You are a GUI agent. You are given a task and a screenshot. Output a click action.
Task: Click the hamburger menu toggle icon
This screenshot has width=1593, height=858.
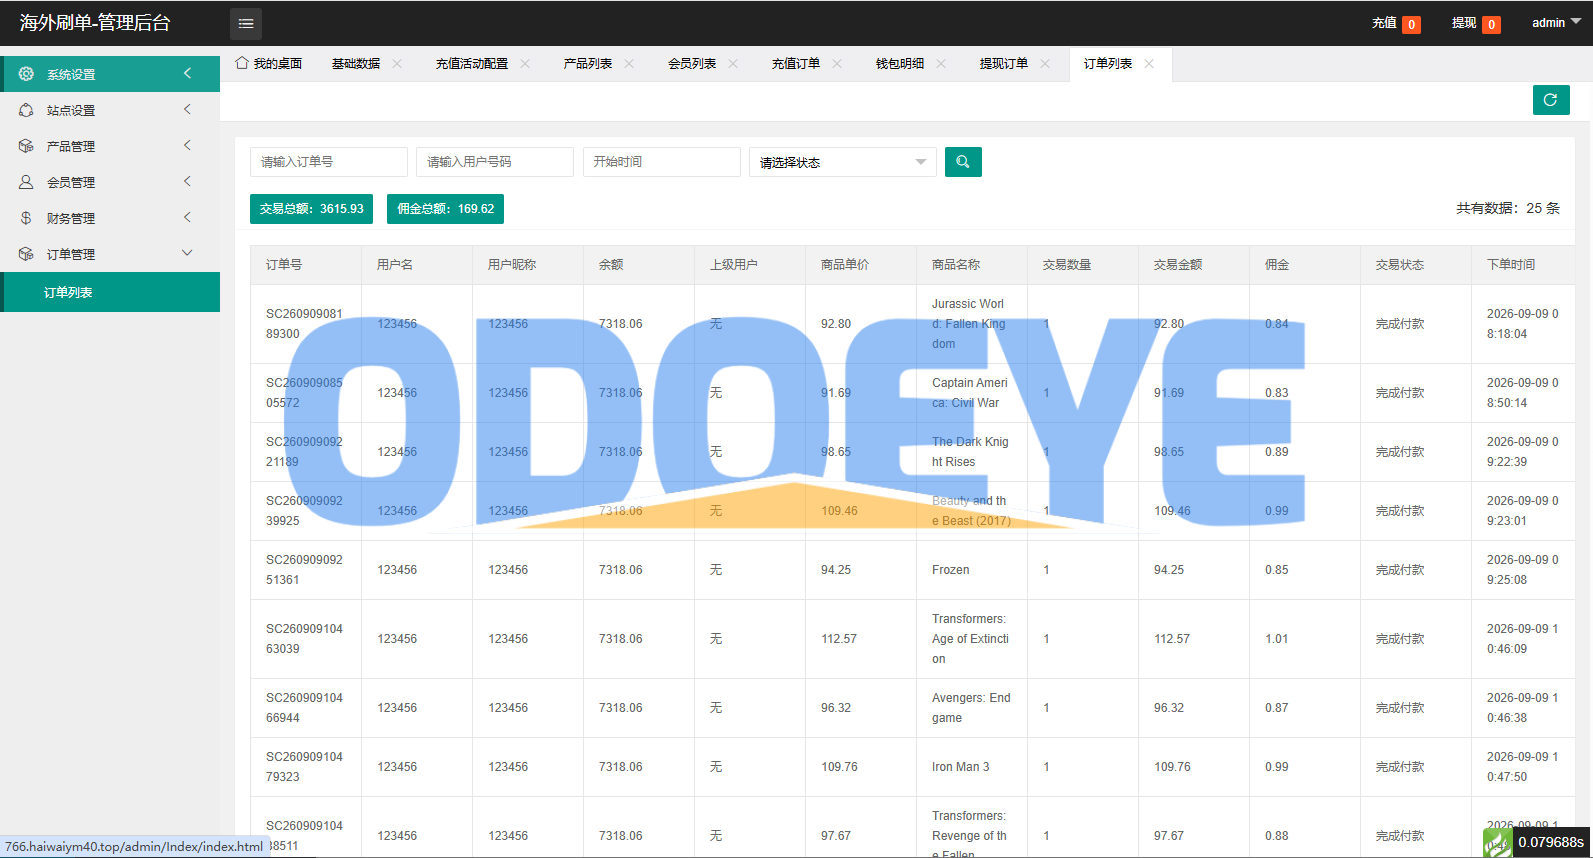coord(246,23)
